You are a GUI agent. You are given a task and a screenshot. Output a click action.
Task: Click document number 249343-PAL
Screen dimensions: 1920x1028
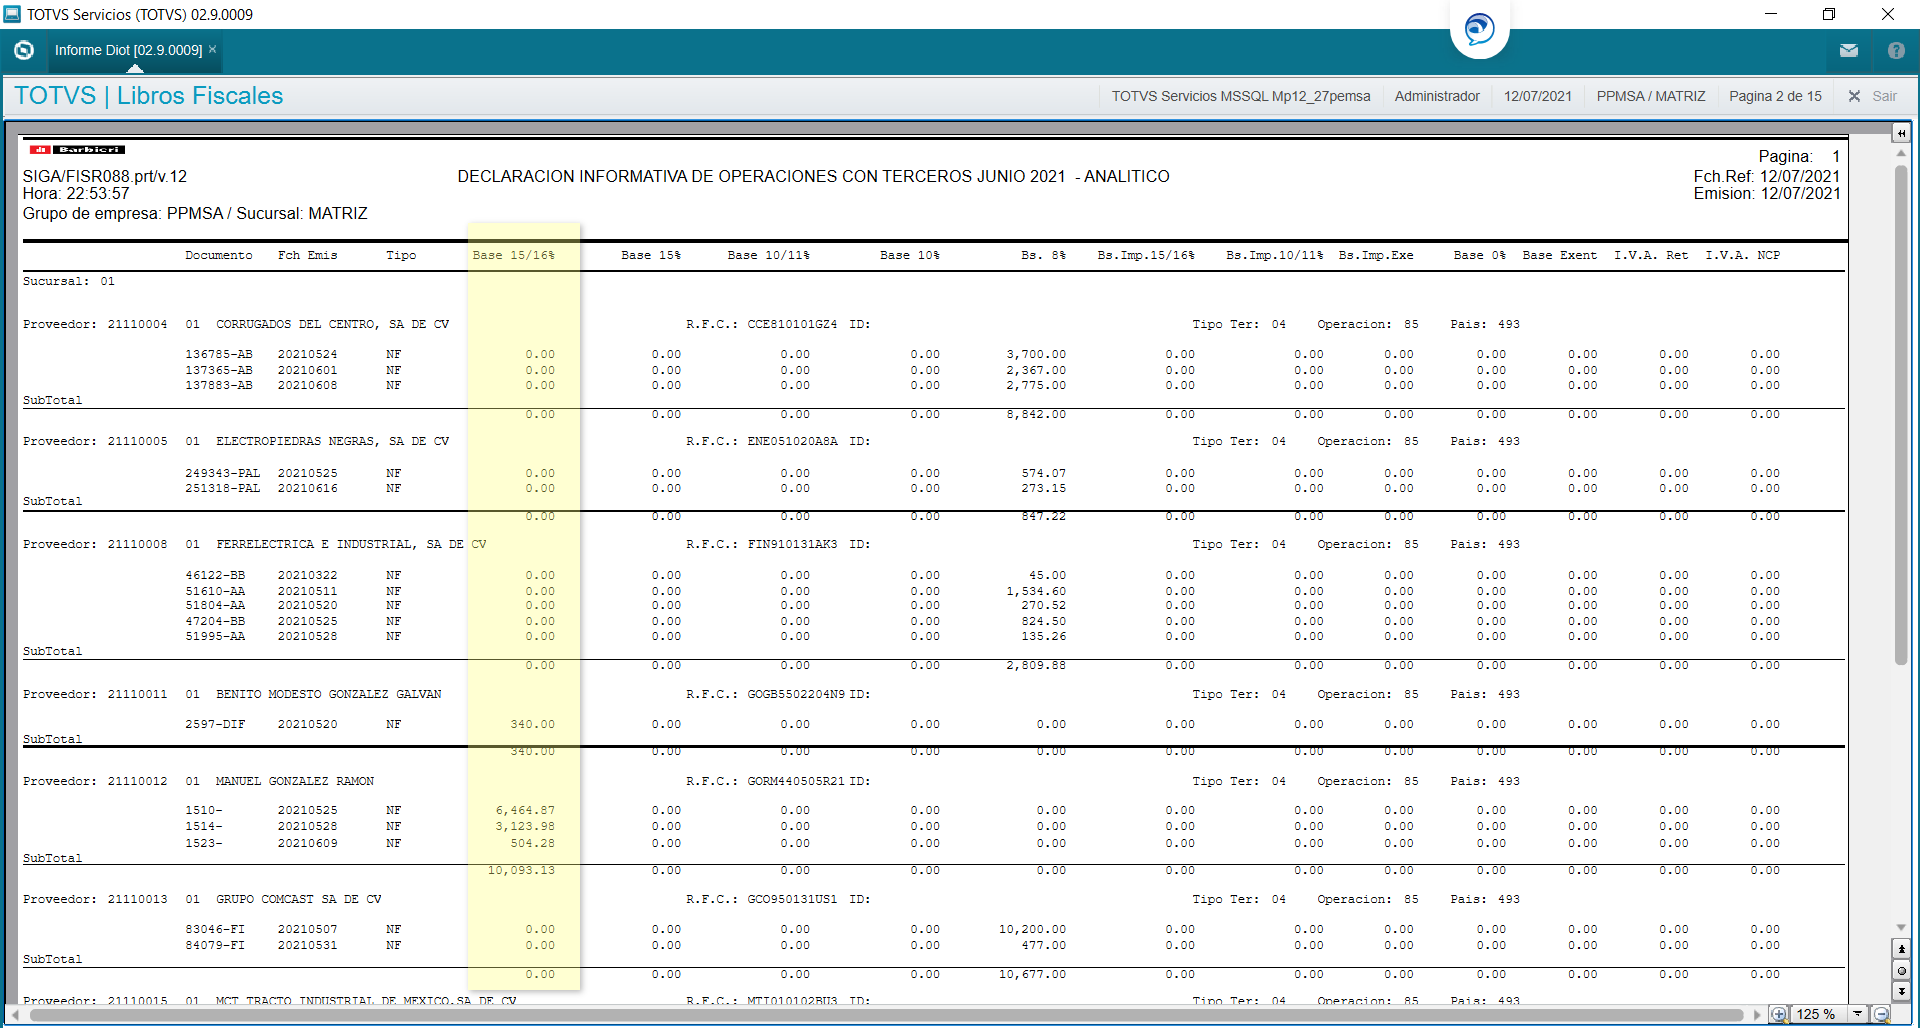coord(222,473)
